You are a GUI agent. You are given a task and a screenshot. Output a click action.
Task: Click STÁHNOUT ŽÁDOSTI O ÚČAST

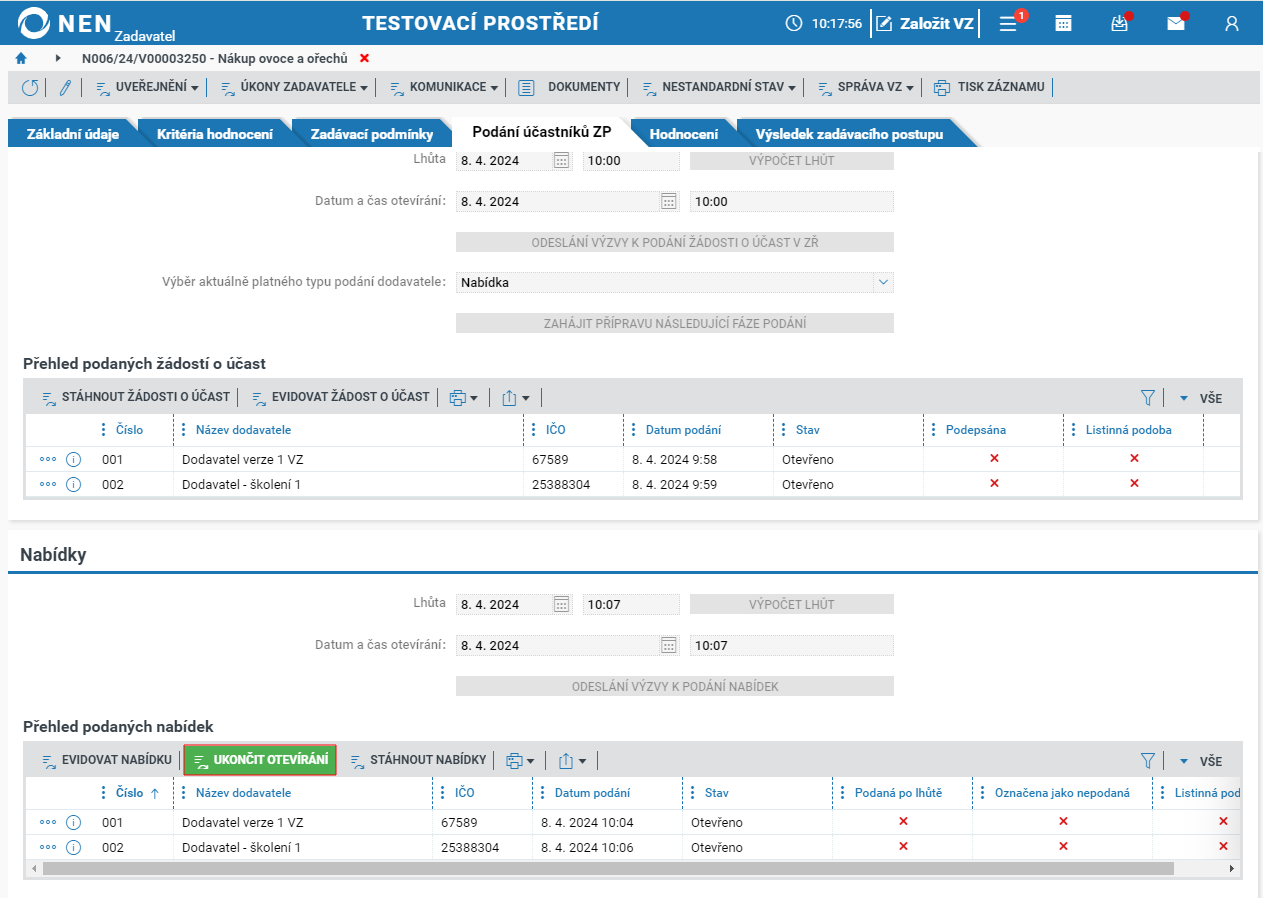(x=136, y=397)
